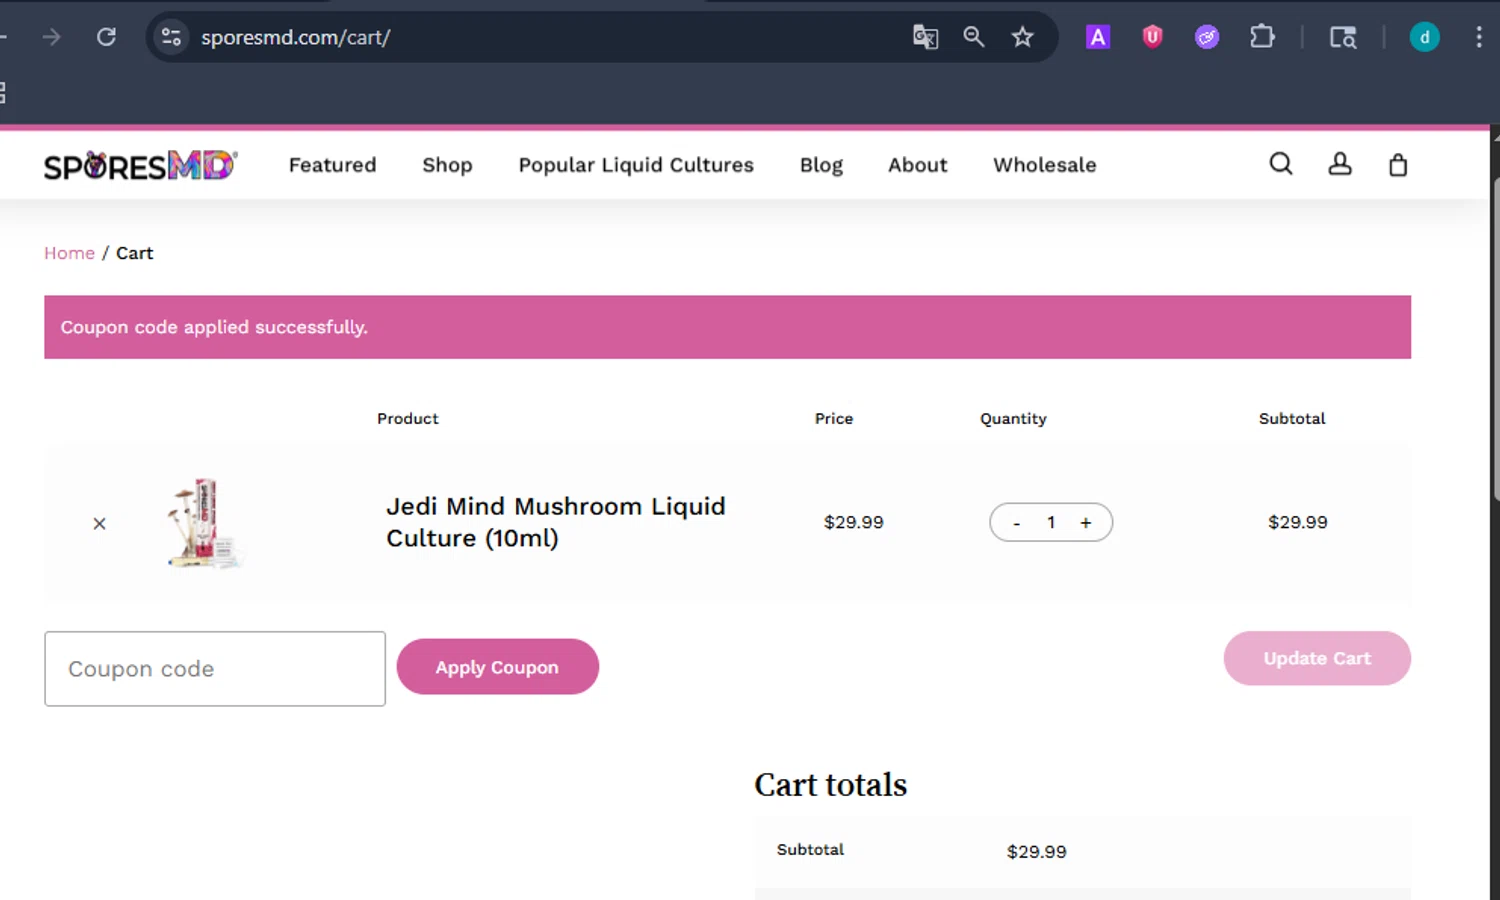This screenshot has height=900, width=1500.
Task: Open the extensions puzzle icon
Action: click(1262, 37)
